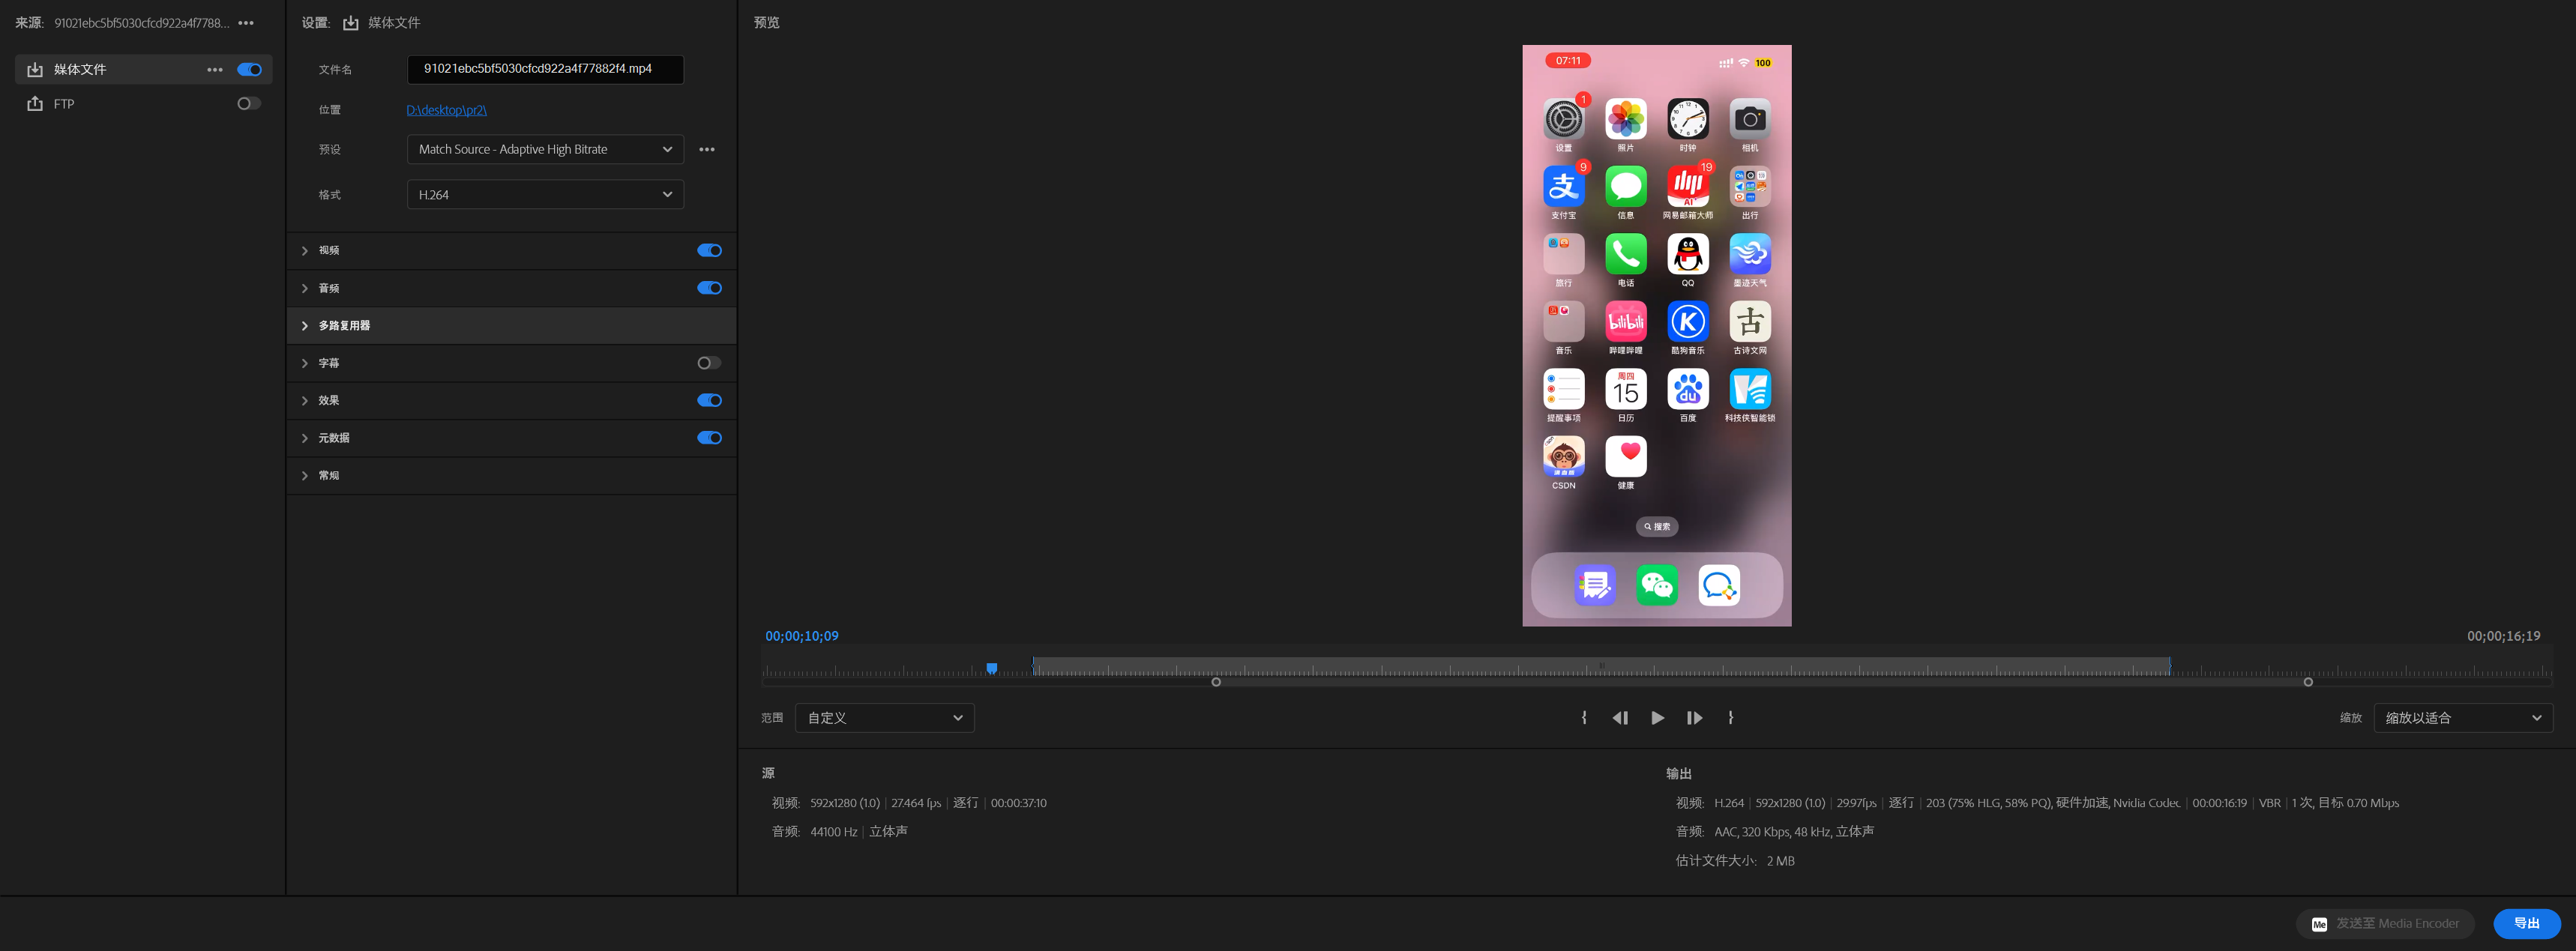Set the out point marker
2576x951 pixels.
pyautogui.click(x=1731, y=718)
